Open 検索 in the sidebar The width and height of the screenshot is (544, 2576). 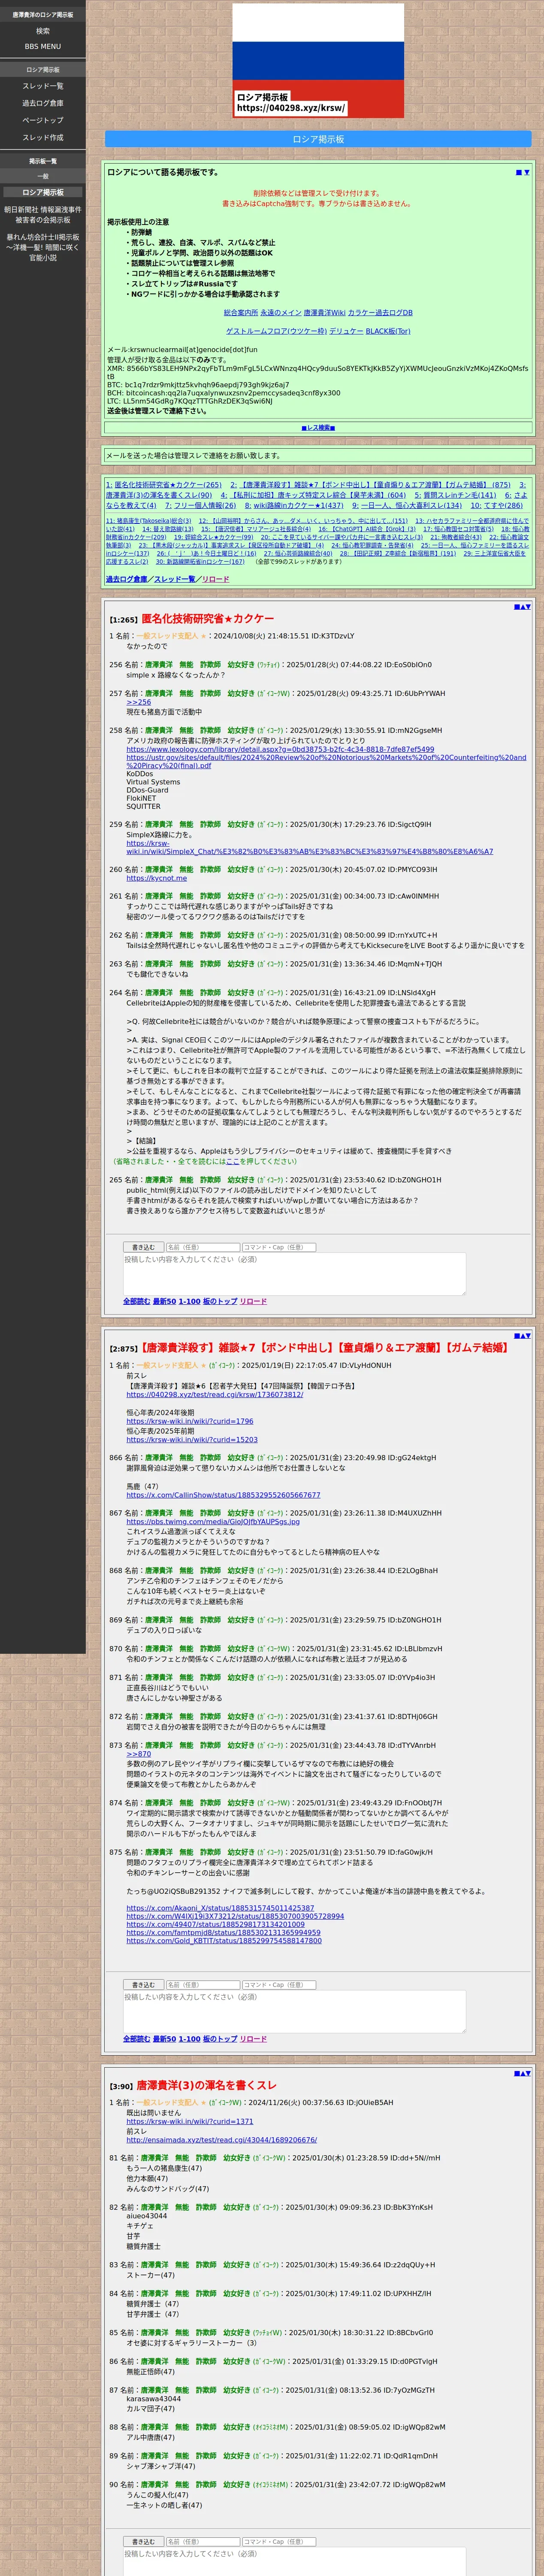click(x=43, y=31)
